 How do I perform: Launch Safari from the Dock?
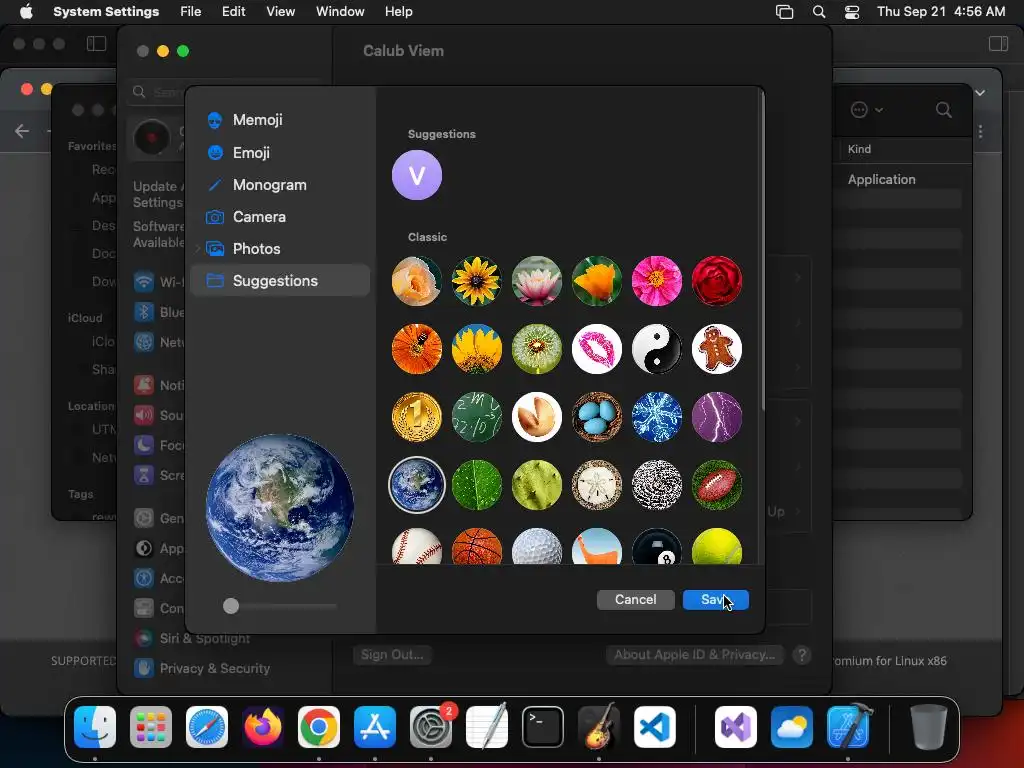pos(207,727)
